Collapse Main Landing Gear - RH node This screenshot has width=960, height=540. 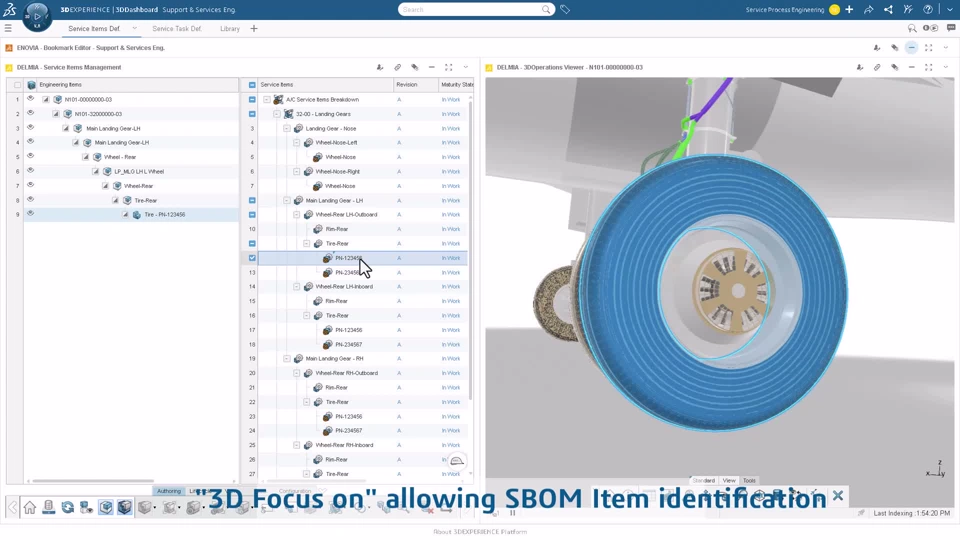click(287, 359)
